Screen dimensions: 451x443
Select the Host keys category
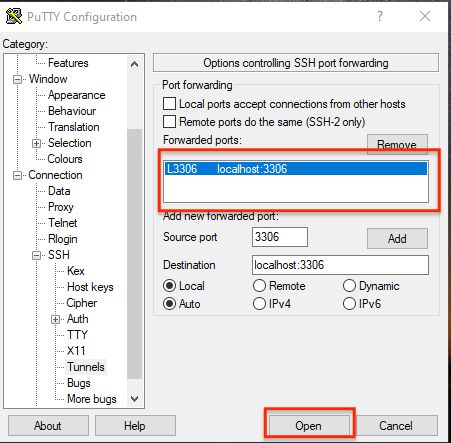[x=90, y=287]
